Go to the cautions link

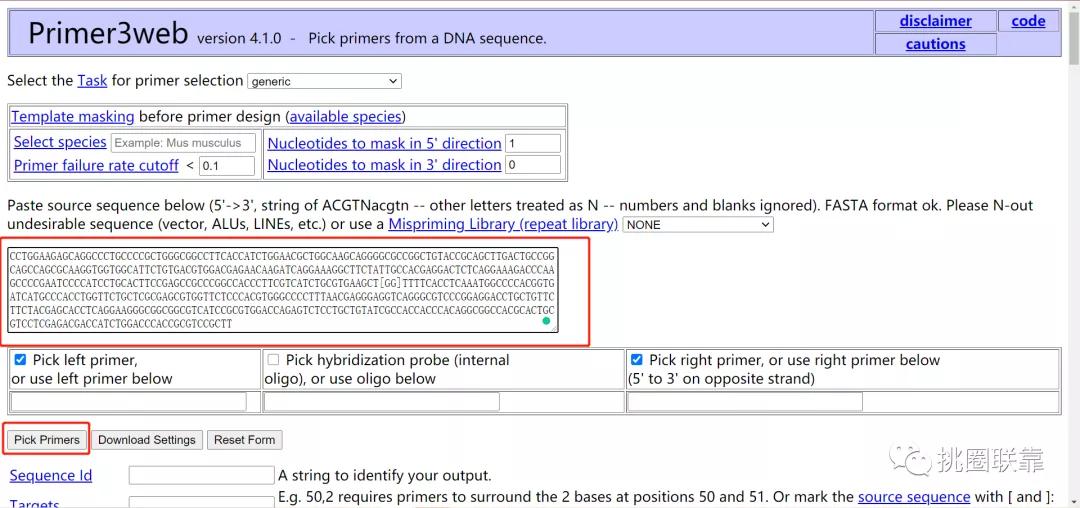[935, 44]
